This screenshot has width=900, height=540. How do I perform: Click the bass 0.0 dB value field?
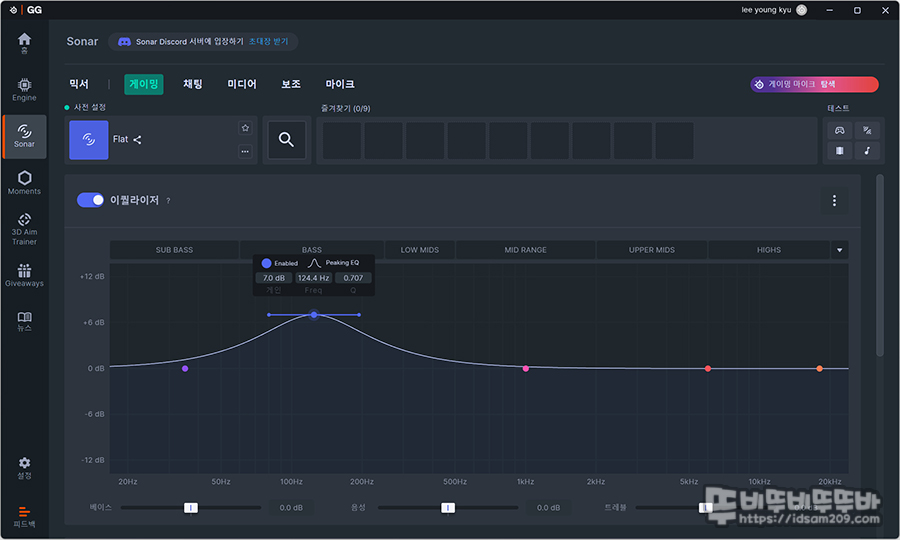(291, 508)
